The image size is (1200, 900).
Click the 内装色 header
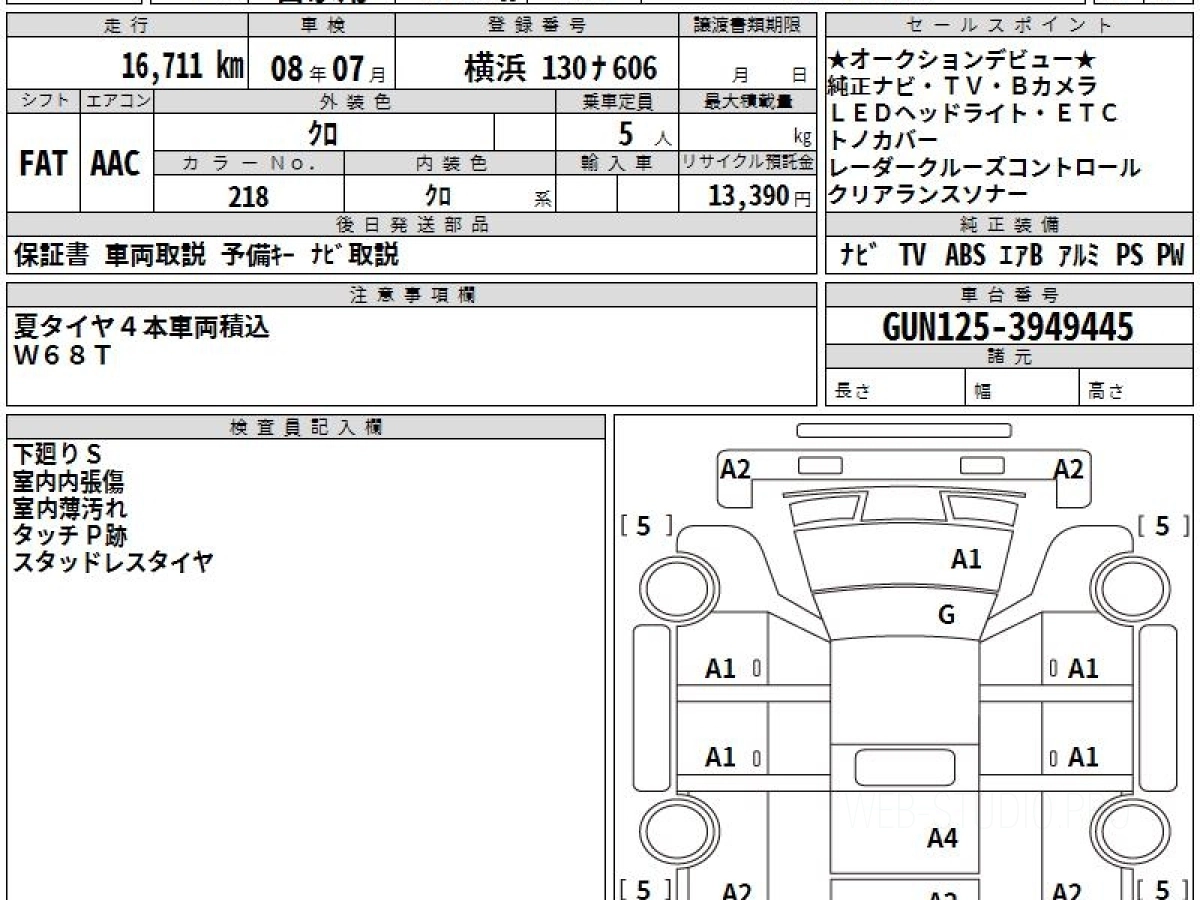point(450,163)
